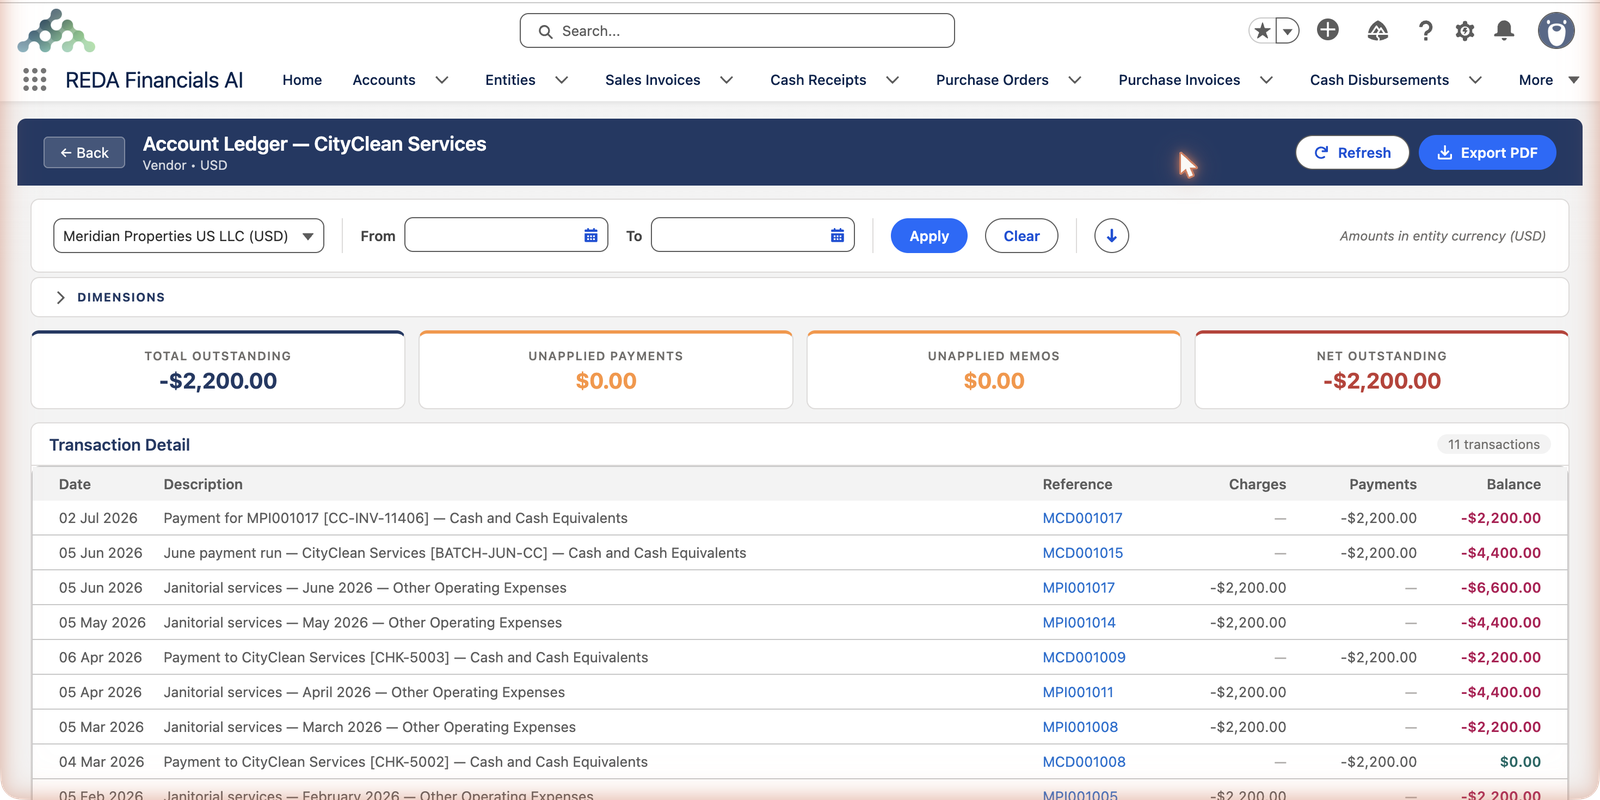Open reference link MCD001009
The image size is (1600, 800).
click(x=1084, y=657)
